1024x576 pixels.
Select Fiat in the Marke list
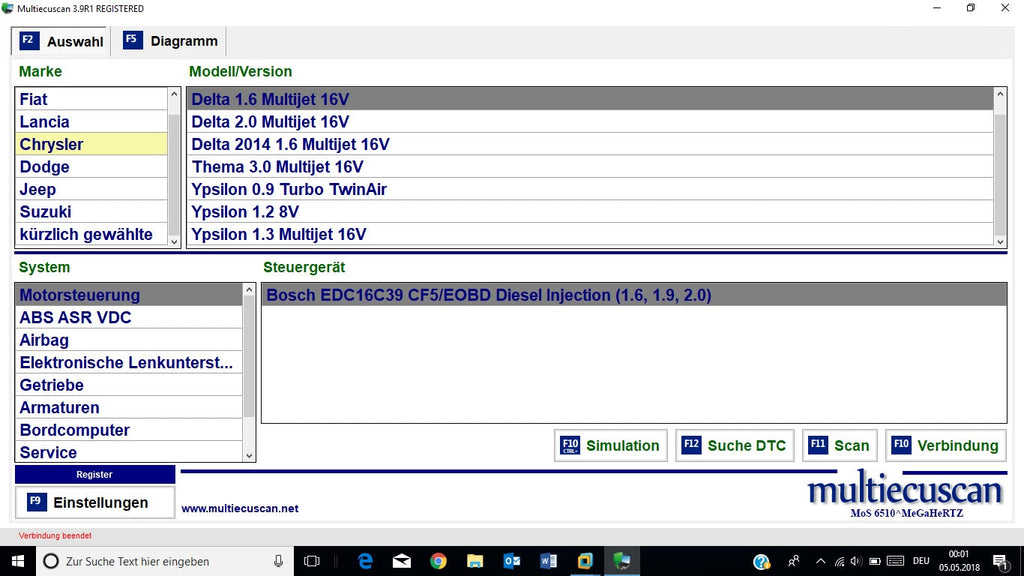click(91, 99)
